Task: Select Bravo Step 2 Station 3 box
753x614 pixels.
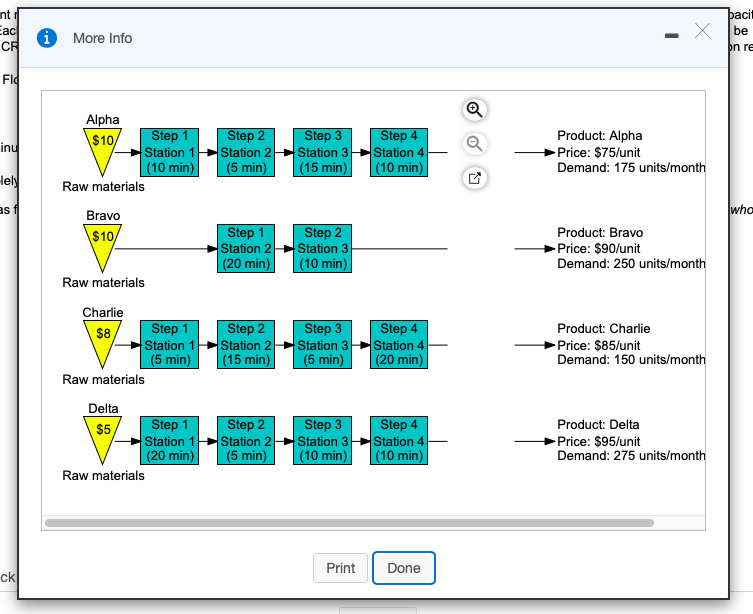Action: (322, 248)
